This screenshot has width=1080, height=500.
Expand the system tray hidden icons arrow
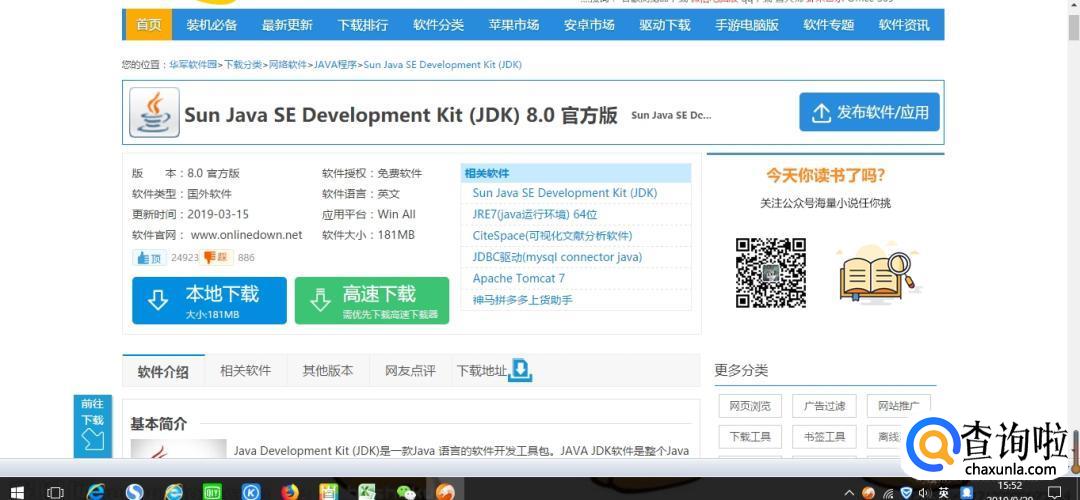(849, 492)
